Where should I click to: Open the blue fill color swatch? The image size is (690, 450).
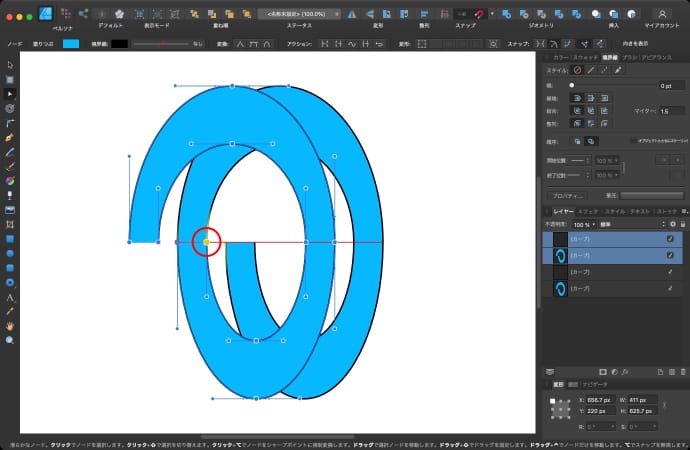(71, 44)
